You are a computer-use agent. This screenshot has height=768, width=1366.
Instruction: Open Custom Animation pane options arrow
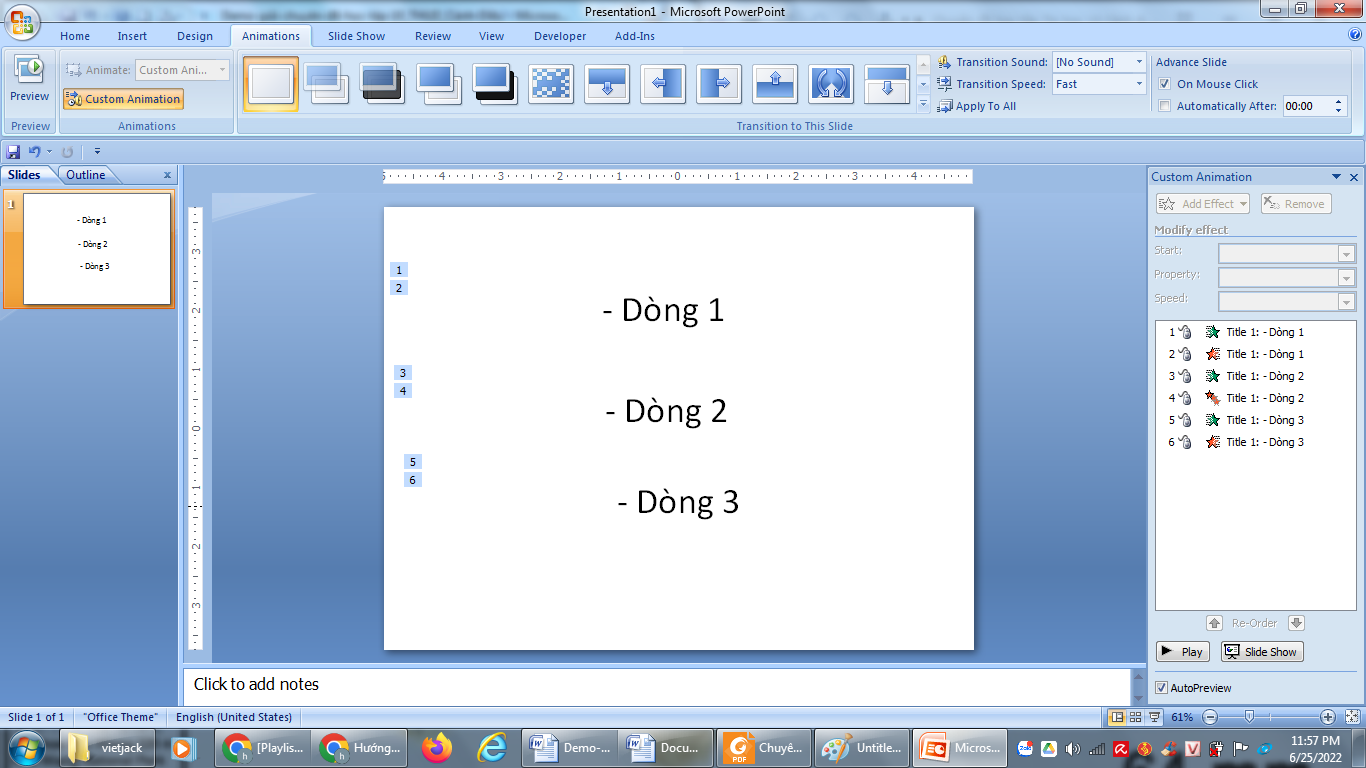pos(1337,177)
